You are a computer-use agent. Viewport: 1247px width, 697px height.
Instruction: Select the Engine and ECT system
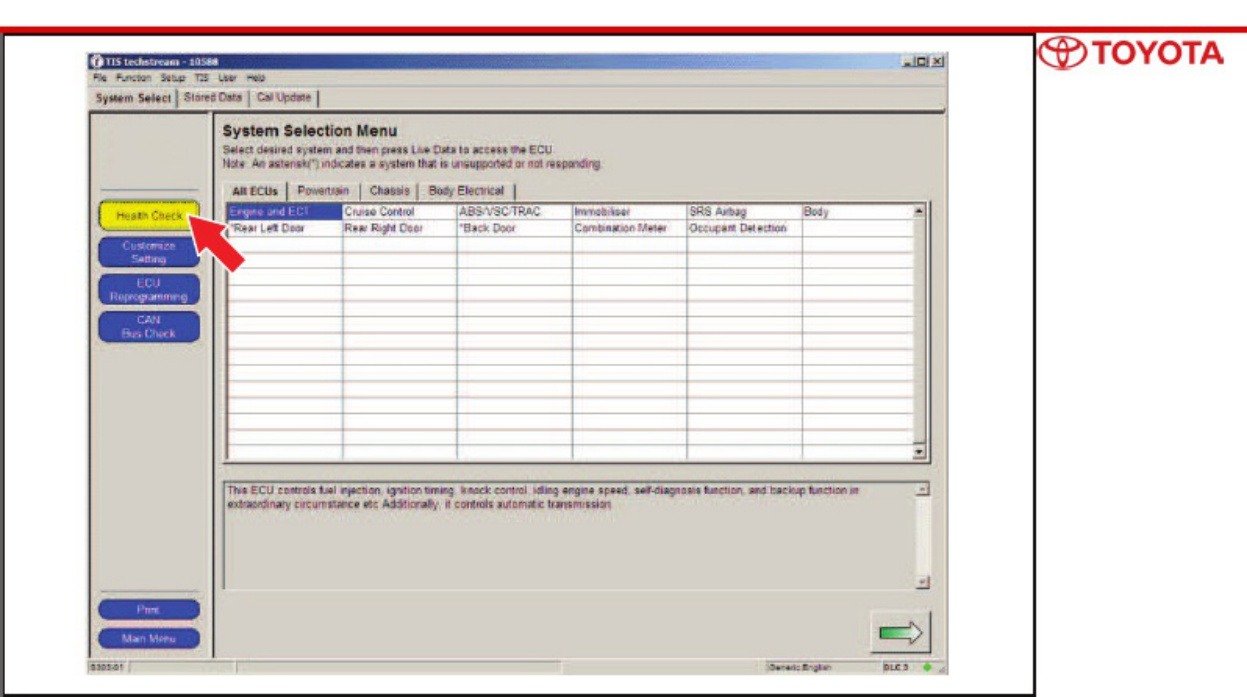(285, 212)
